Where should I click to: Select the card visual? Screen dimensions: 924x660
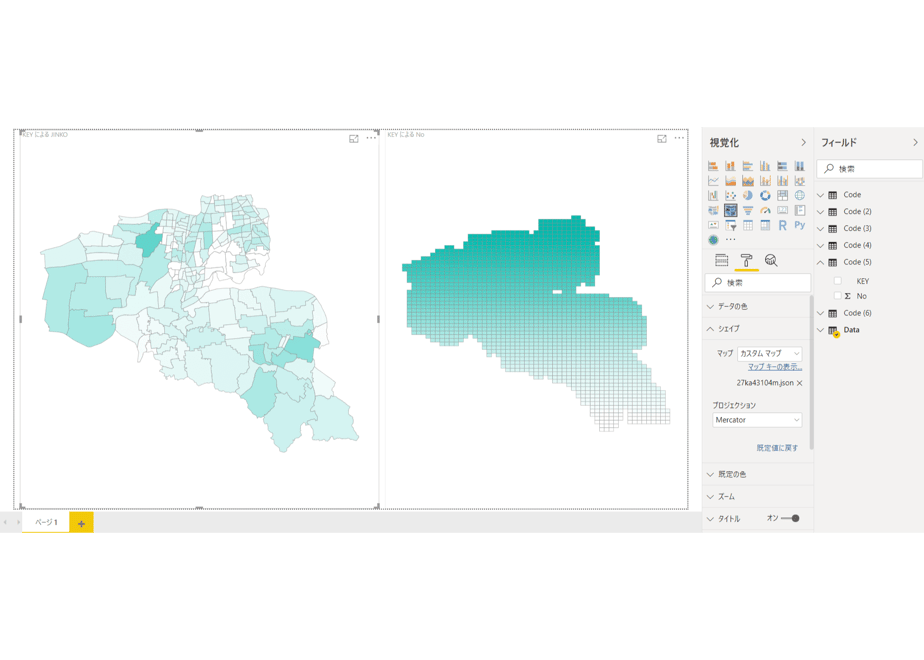783,210
